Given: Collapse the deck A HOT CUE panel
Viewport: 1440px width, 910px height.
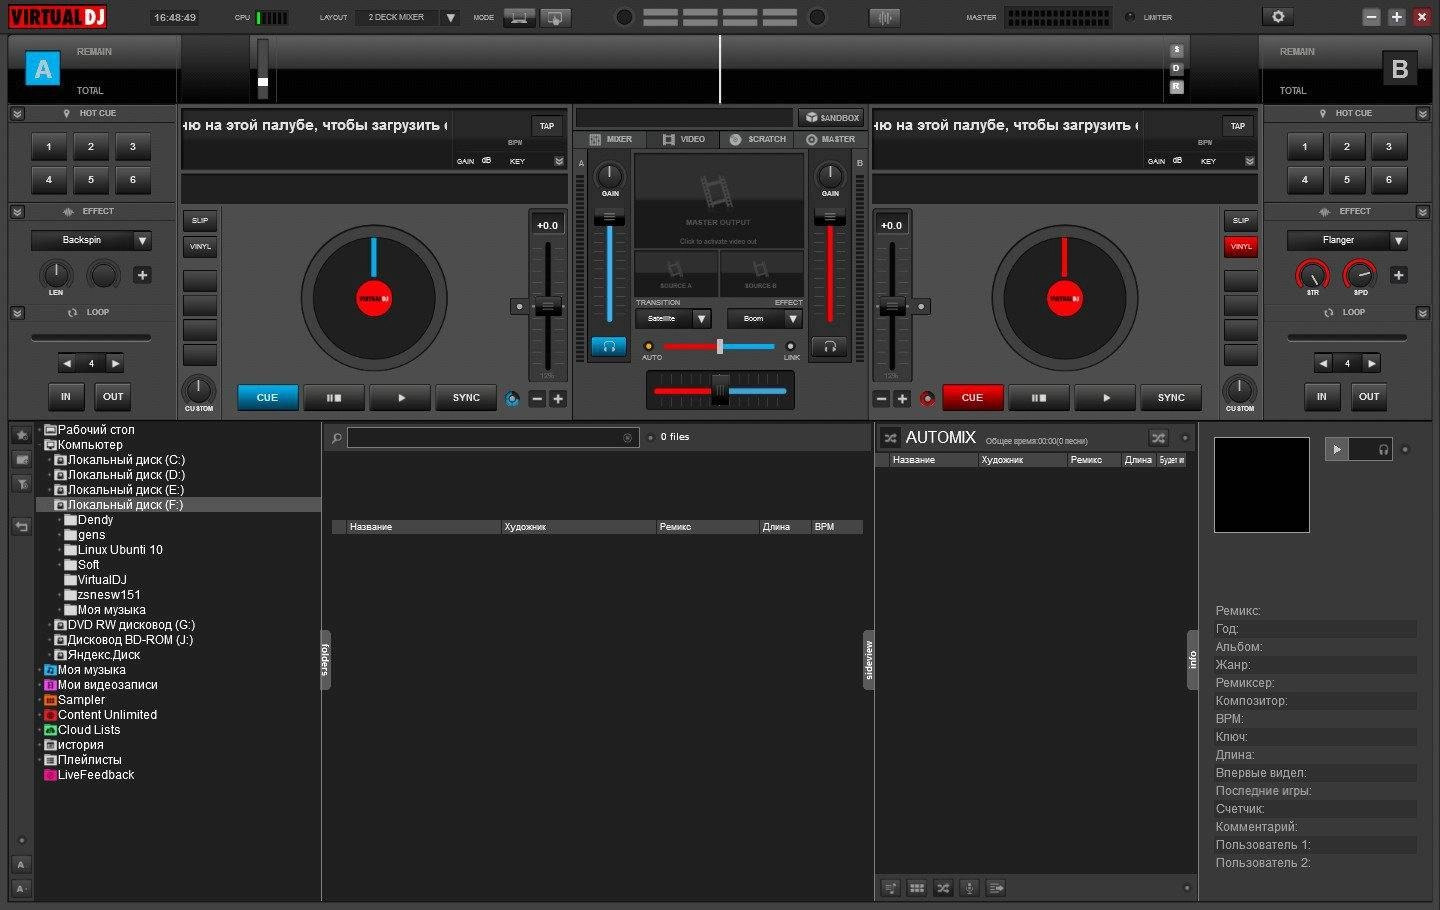Looking at the screenshot, I should click(17, 114).
